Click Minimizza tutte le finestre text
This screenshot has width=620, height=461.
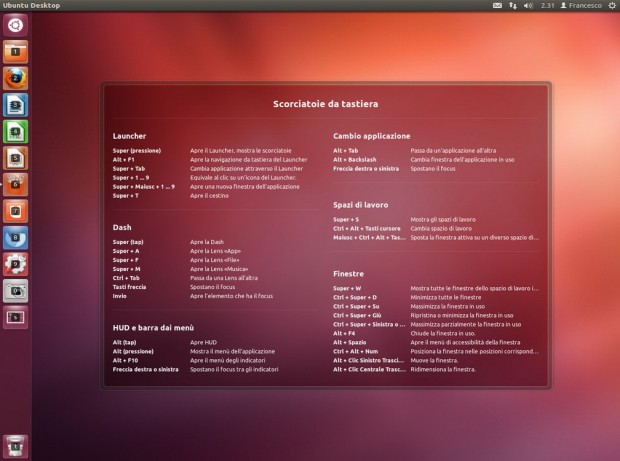[446, 297]
